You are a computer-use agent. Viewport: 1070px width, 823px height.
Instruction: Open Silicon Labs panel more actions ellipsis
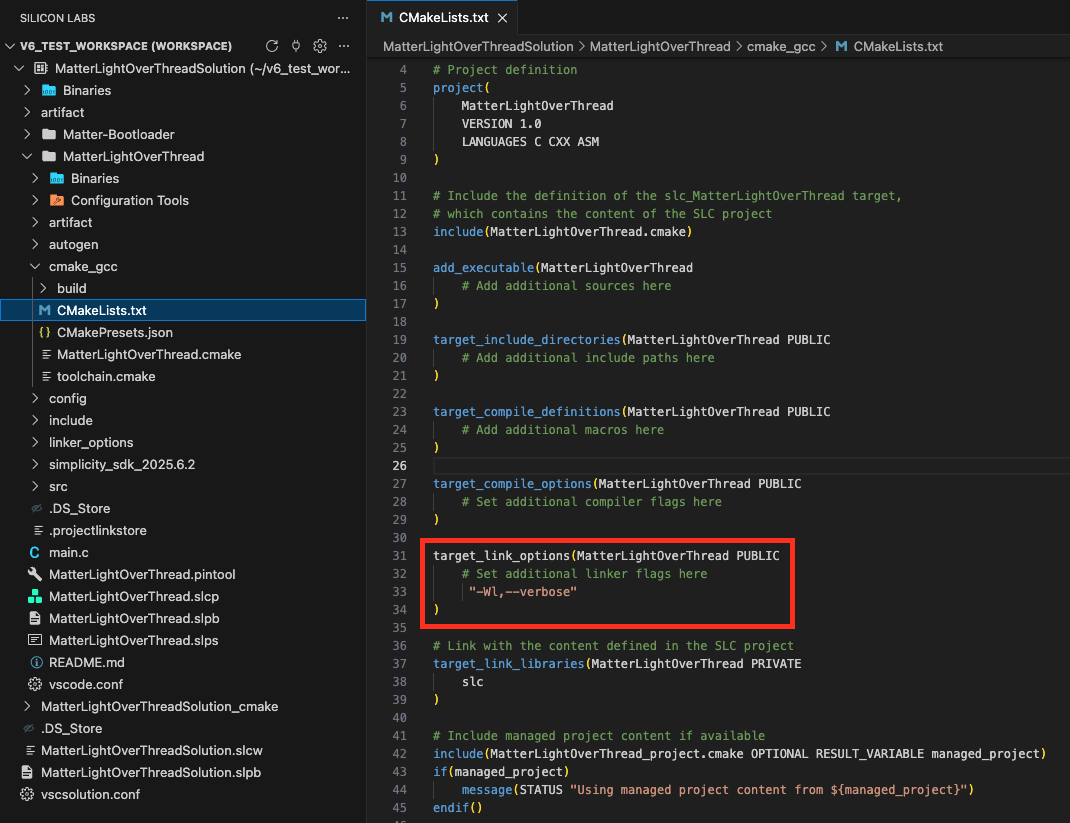tap(343, 18)
